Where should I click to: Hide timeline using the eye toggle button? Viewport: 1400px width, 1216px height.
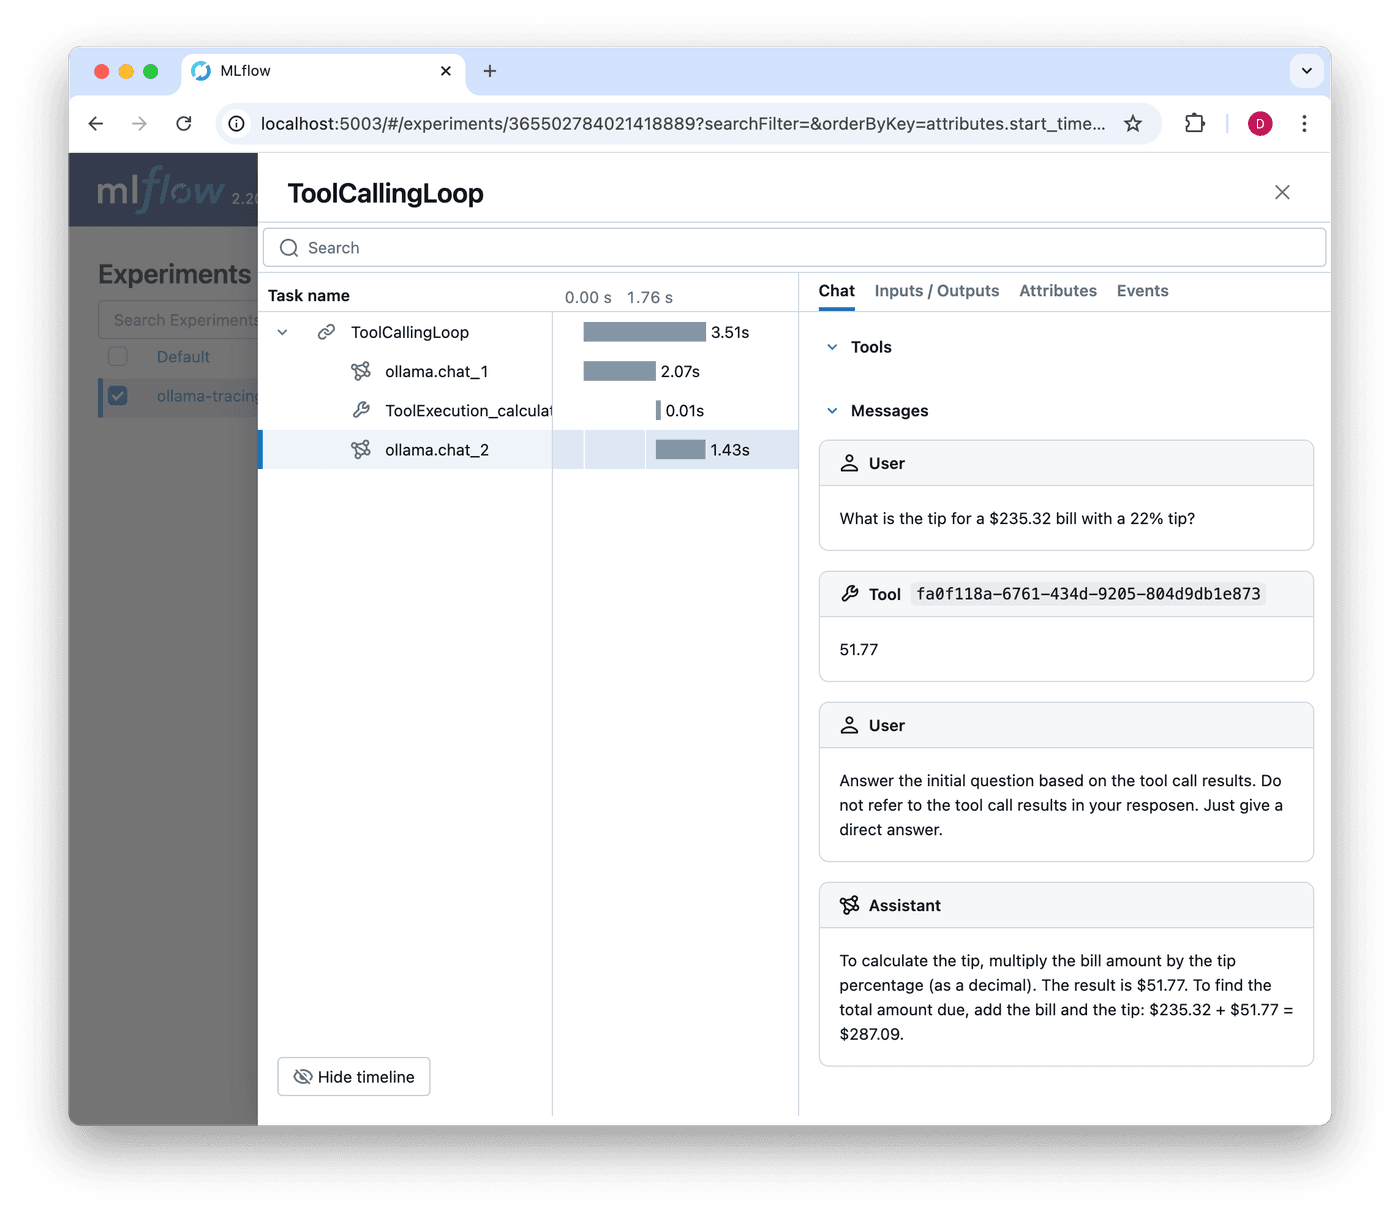click(x=354, y=1077)
